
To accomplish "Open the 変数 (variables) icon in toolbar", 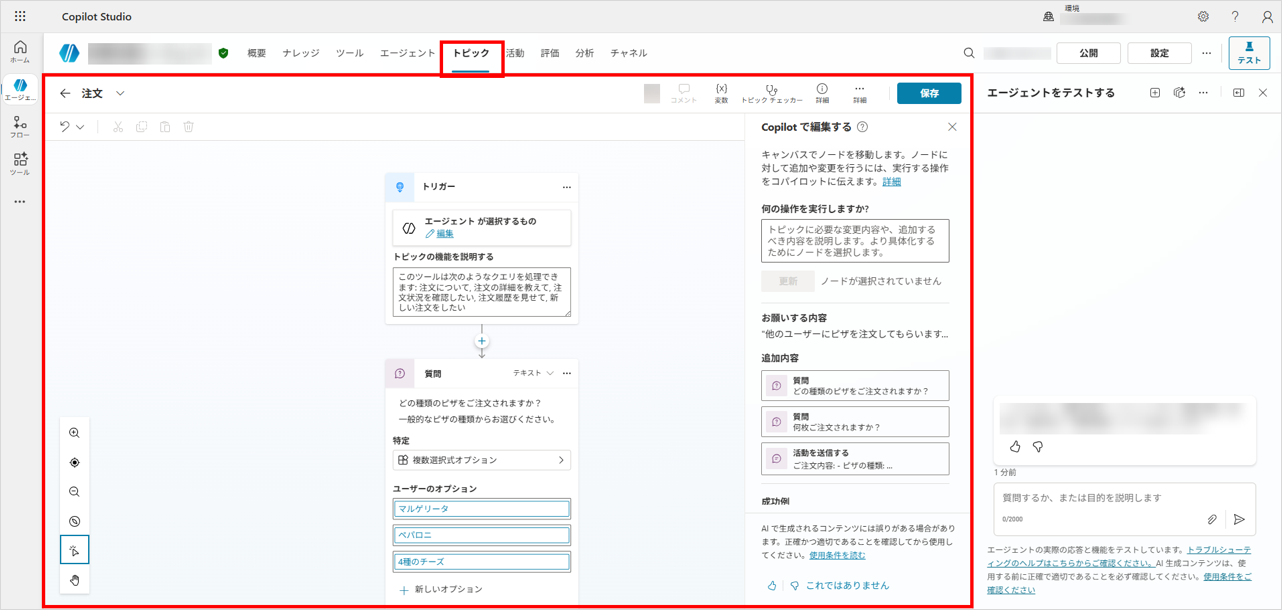I will coord(721,92).
